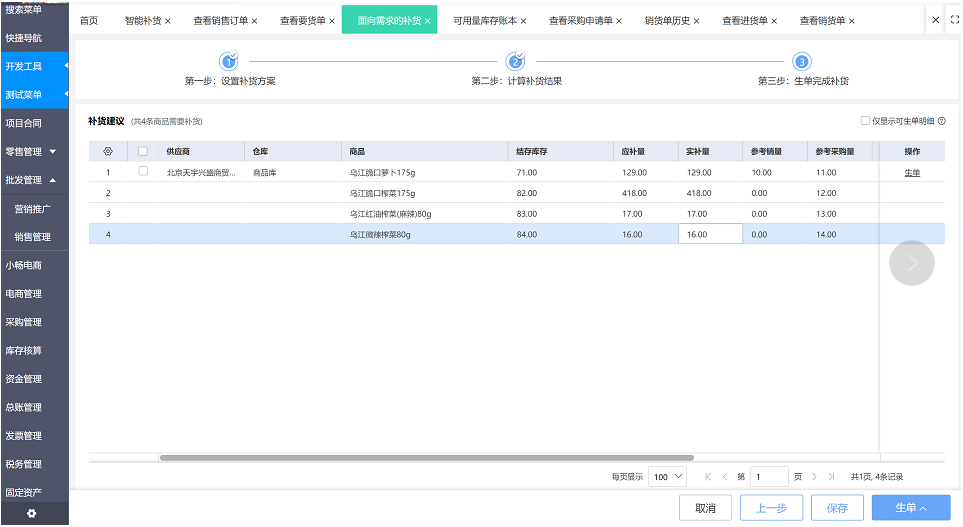Viewport: 963px width, 527px height.
Task: Open the settings gear at sidebar bottom
Action: 32,513
